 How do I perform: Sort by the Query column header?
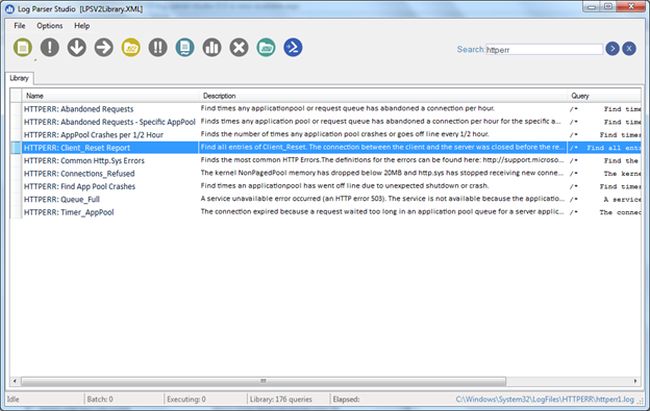604,96
